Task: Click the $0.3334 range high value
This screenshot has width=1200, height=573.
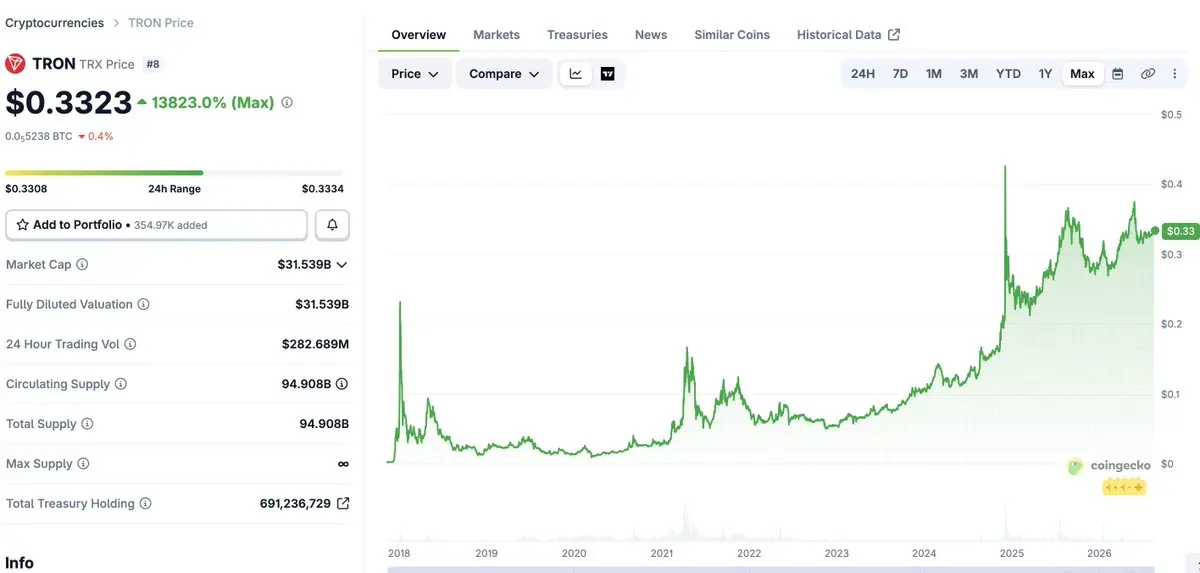Action: pyautogui.click(x=323, y=189)
